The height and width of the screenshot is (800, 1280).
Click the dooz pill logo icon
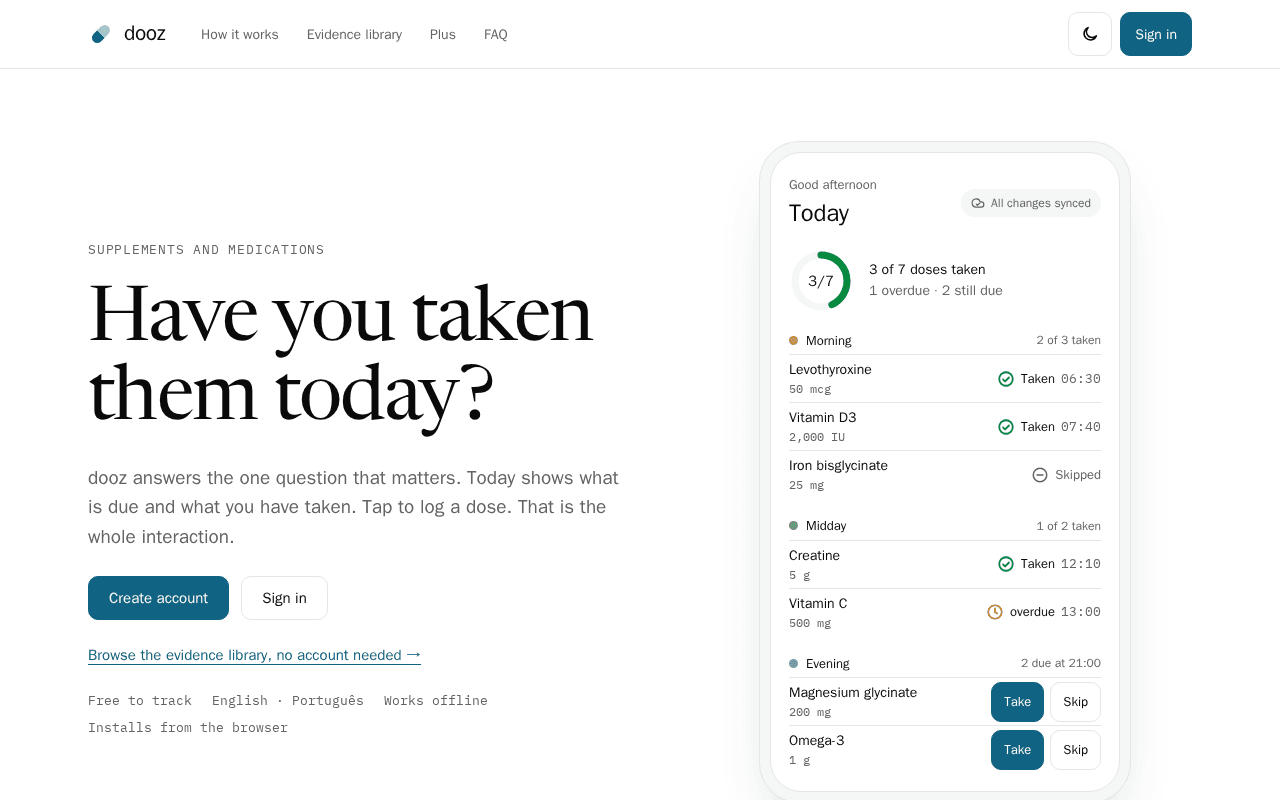coord(101,34)
